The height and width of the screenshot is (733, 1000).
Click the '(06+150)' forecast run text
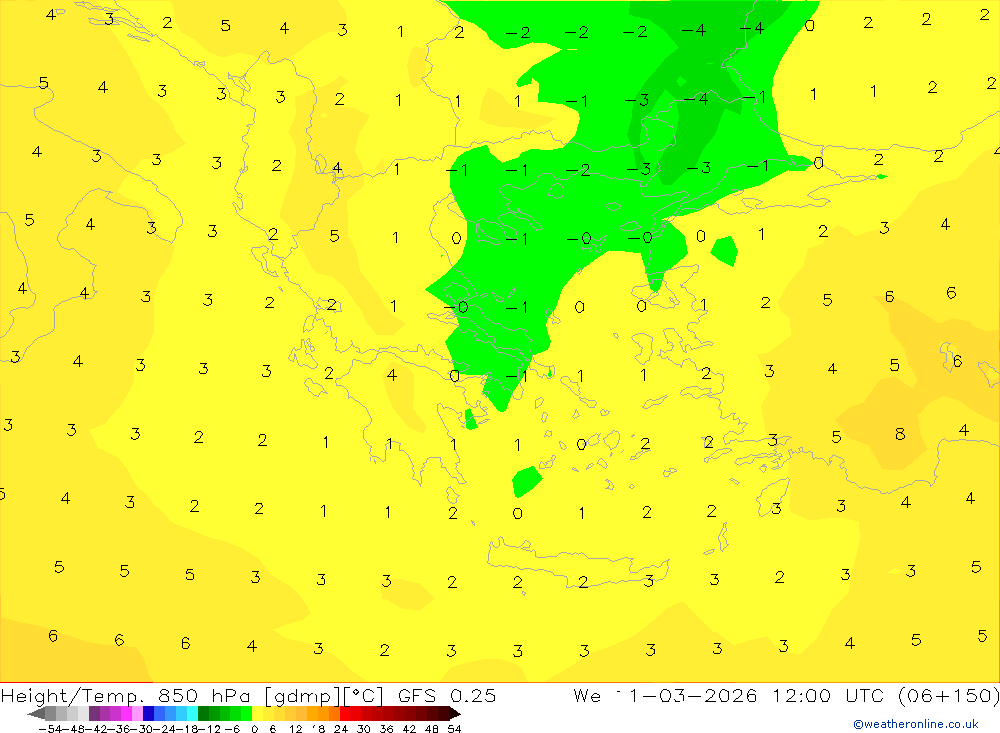pos(948,695)
